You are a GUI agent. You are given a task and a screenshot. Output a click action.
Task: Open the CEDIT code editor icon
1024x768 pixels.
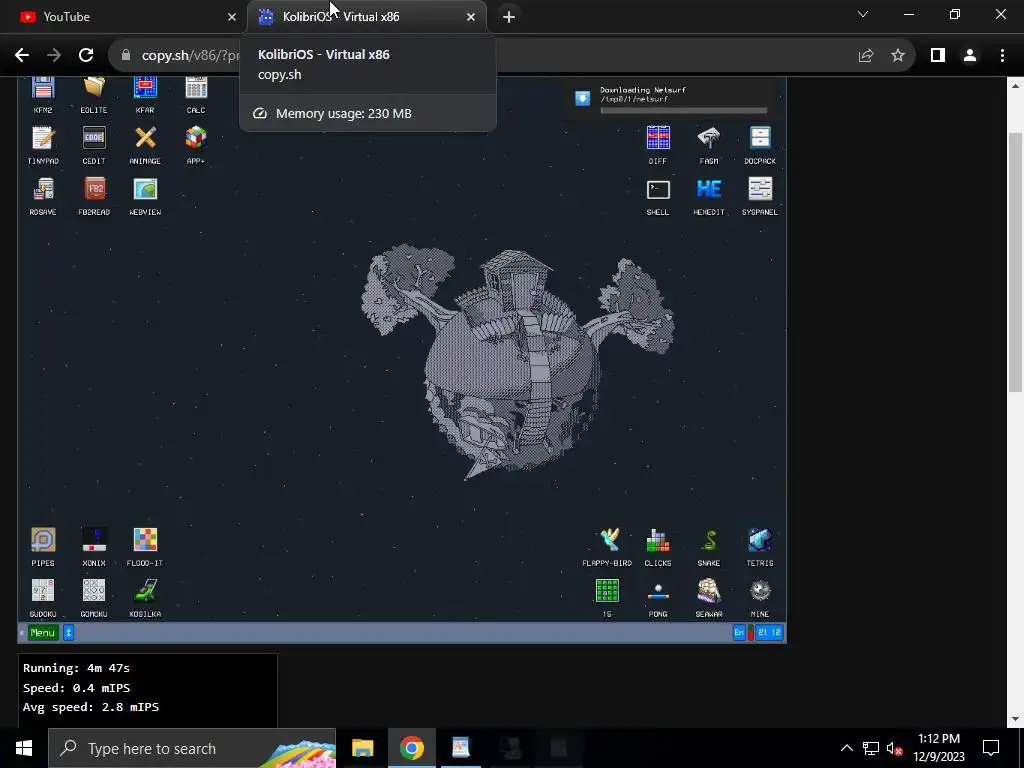94,145
